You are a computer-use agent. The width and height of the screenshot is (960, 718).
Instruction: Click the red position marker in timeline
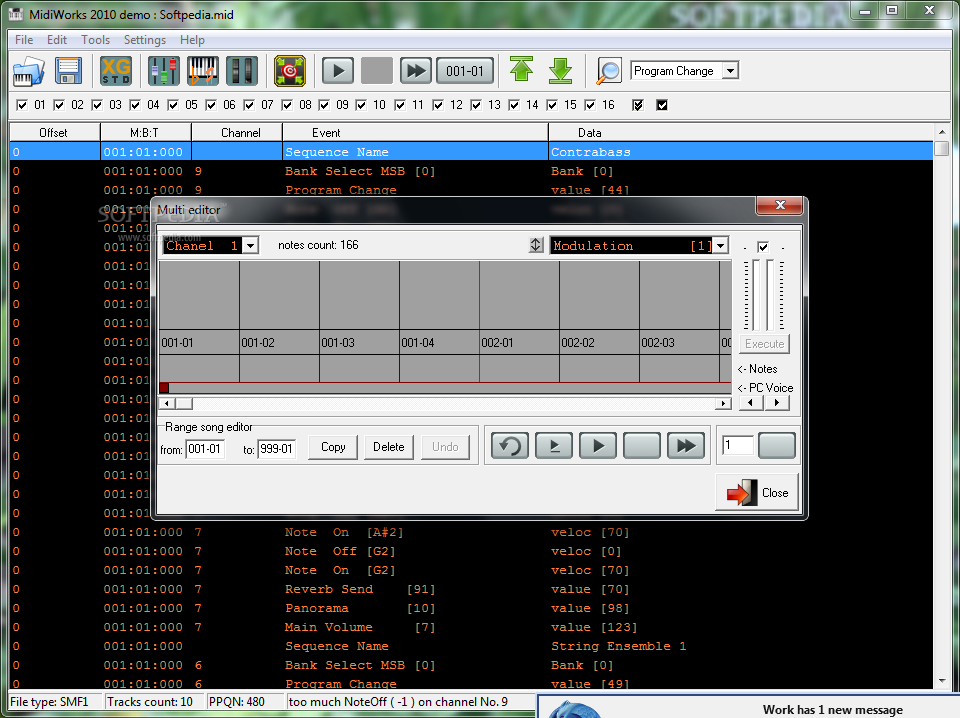[164, 387]
